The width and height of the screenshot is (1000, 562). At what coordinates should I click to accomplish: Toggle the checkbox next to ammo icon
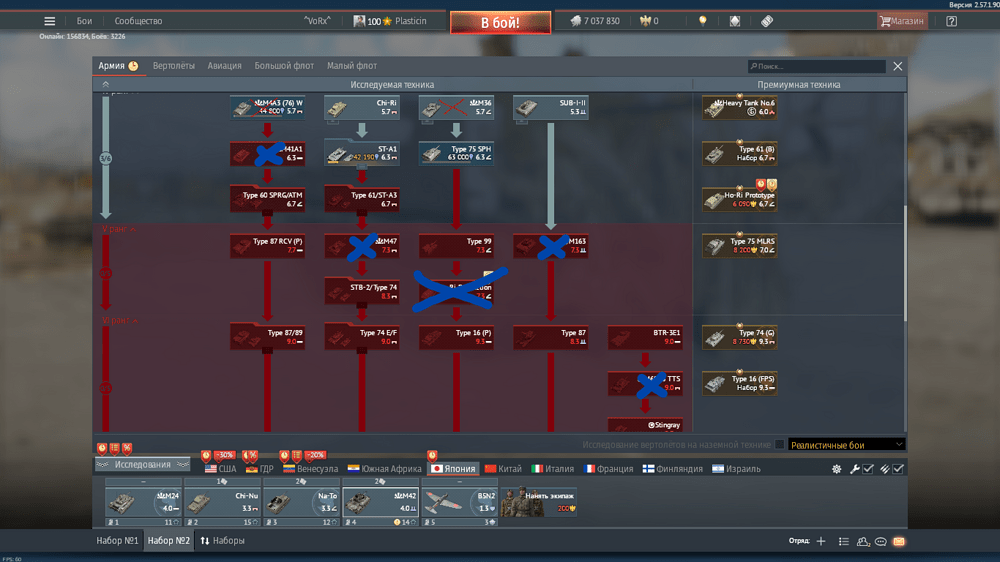pyautogui.click(x=898, y=469)
